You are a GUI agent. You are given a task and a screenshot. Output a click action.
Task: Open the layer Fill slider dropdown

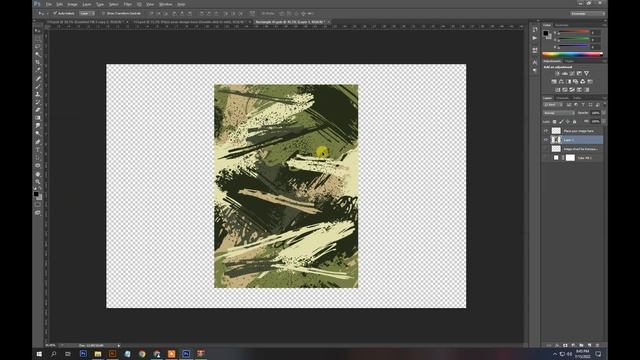click(x=604, y=122)
